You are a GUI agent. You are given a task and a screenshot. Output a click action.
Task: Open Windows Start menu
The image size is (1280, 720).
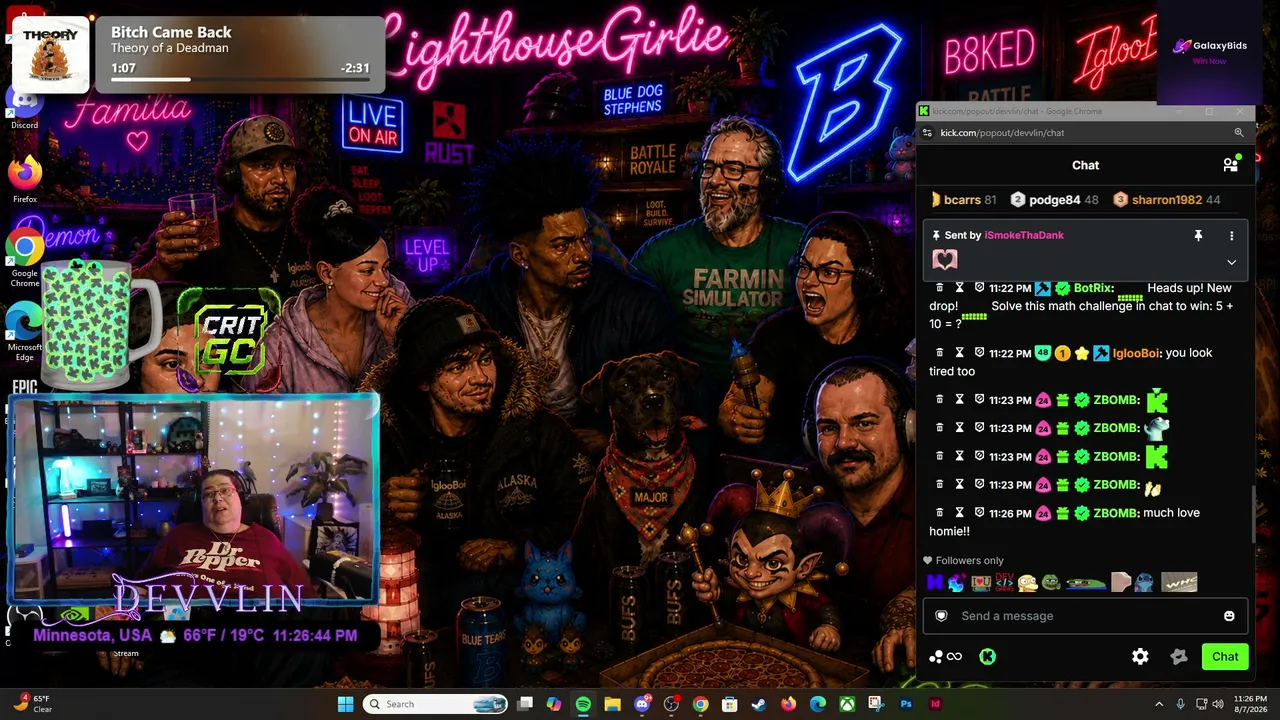tap(345, 704)
